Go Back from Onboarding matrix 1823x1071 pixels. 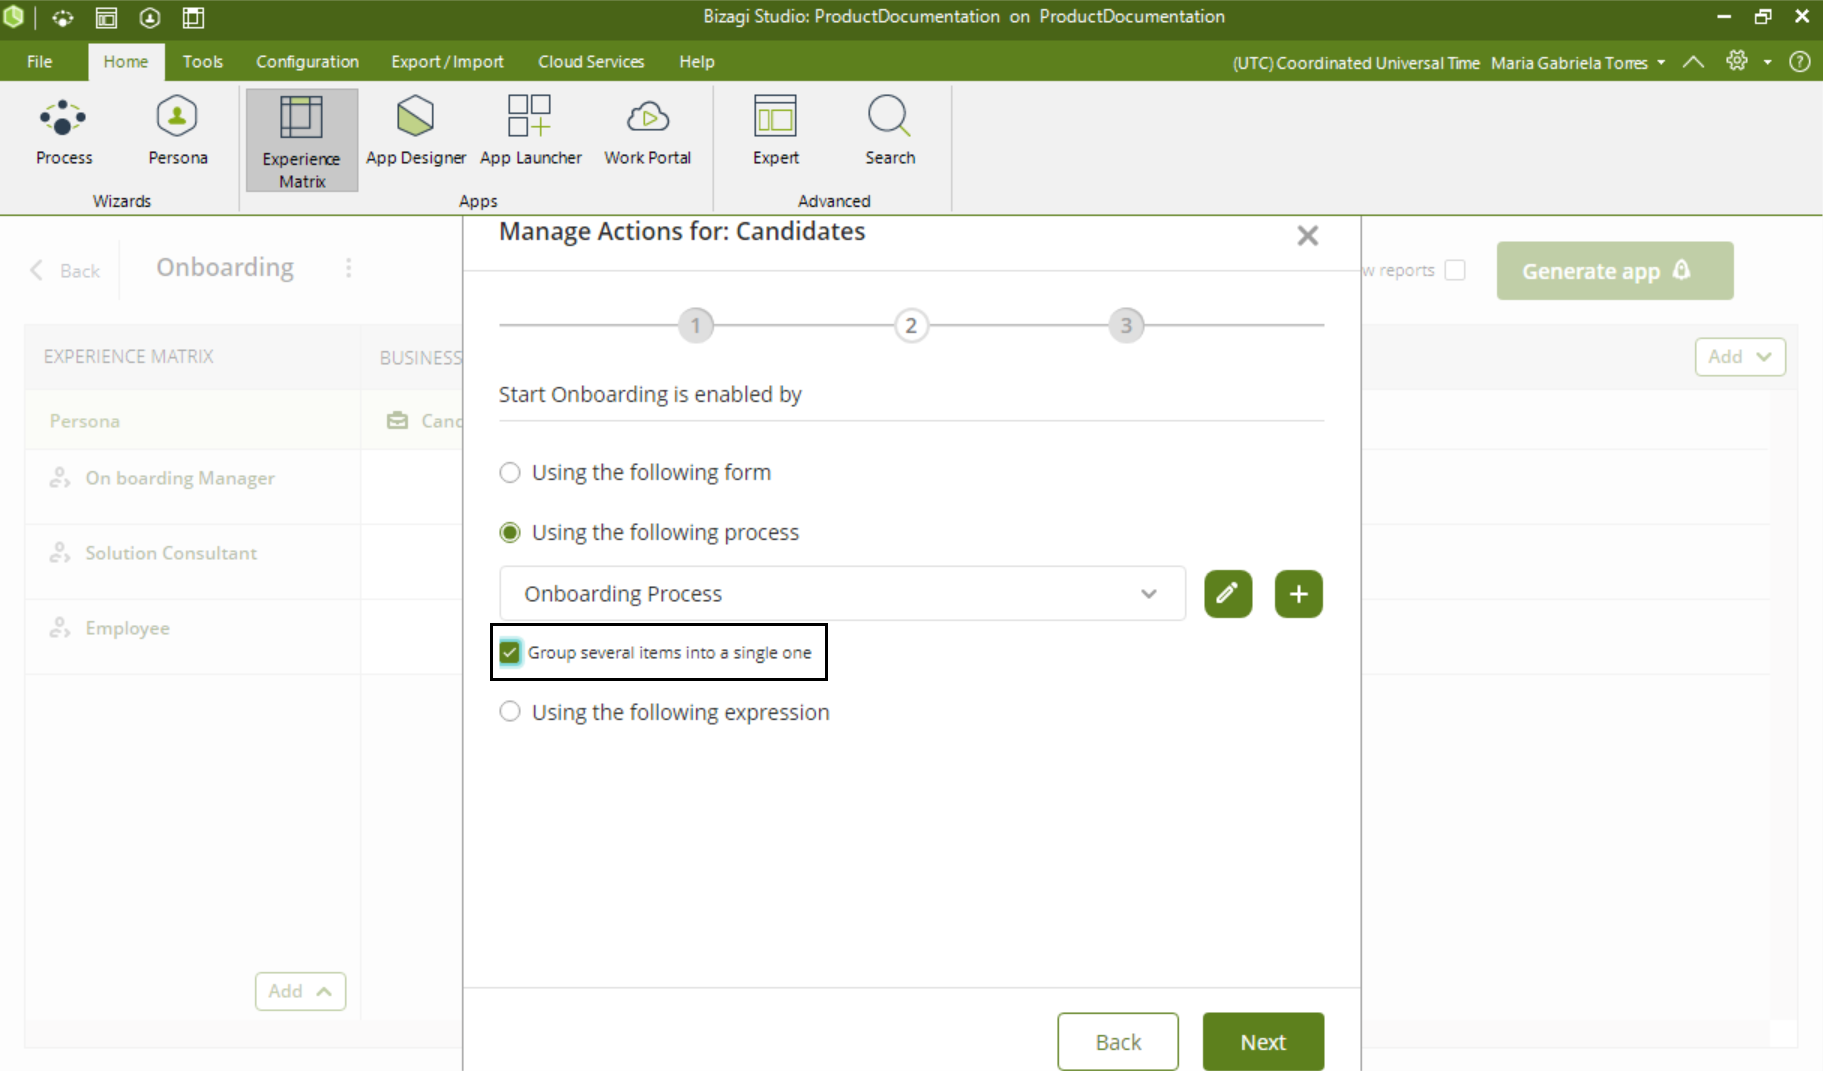pos(66,270)
